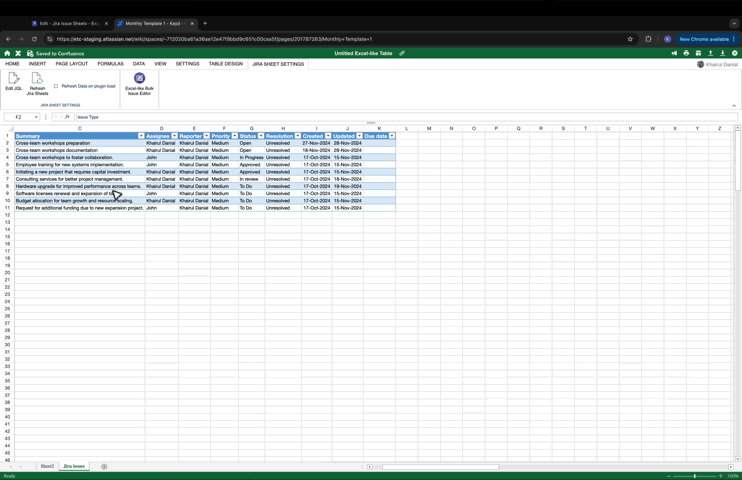Collapse the ribbon with the chevron

tap(734, 105)
